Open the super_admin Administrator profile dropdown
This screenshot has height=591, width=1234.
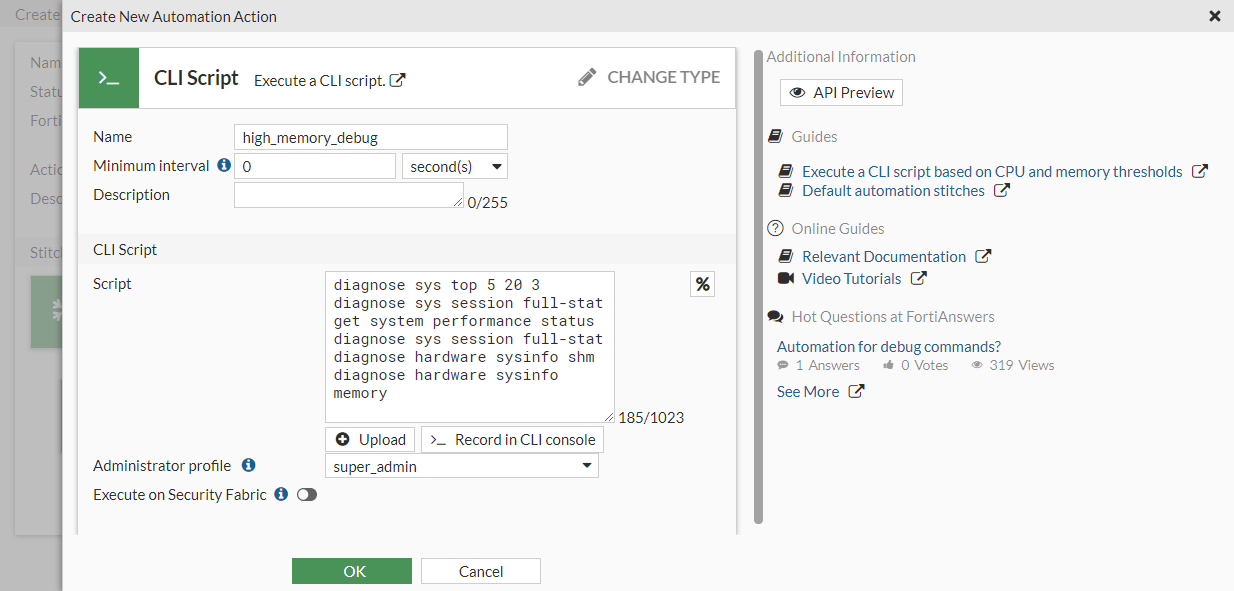(x=461, y=465)
